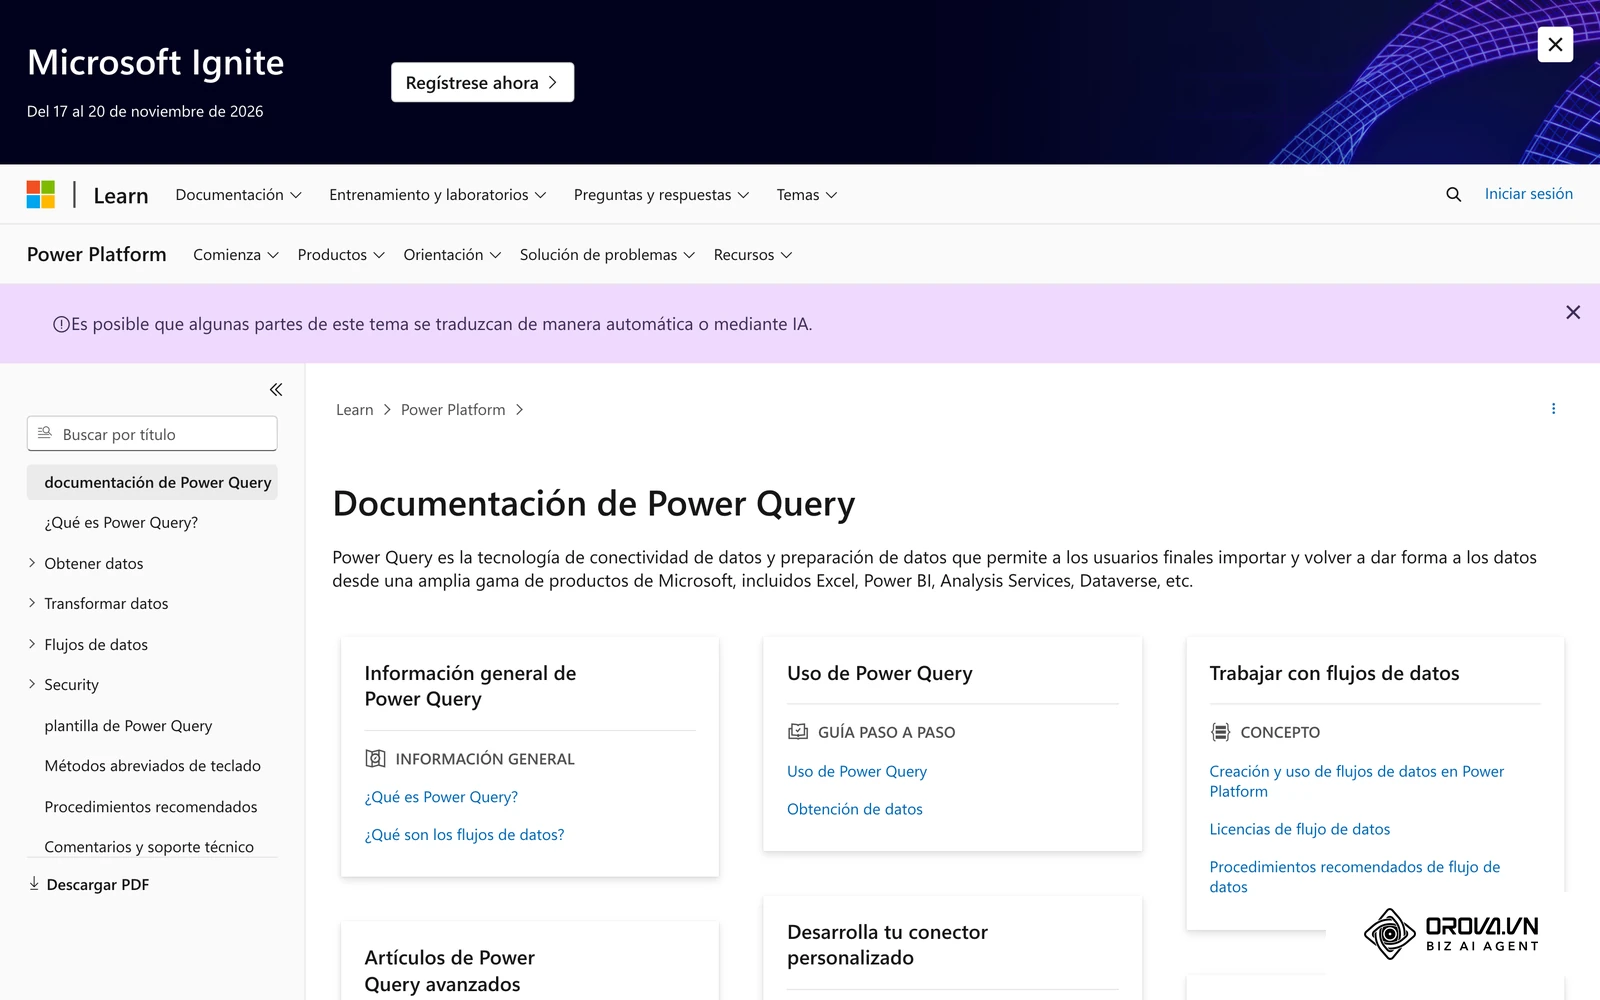The image size is (1600, 1000).
Task: Open plantilla de Power Query item
Action: click(x=128, y=725)
